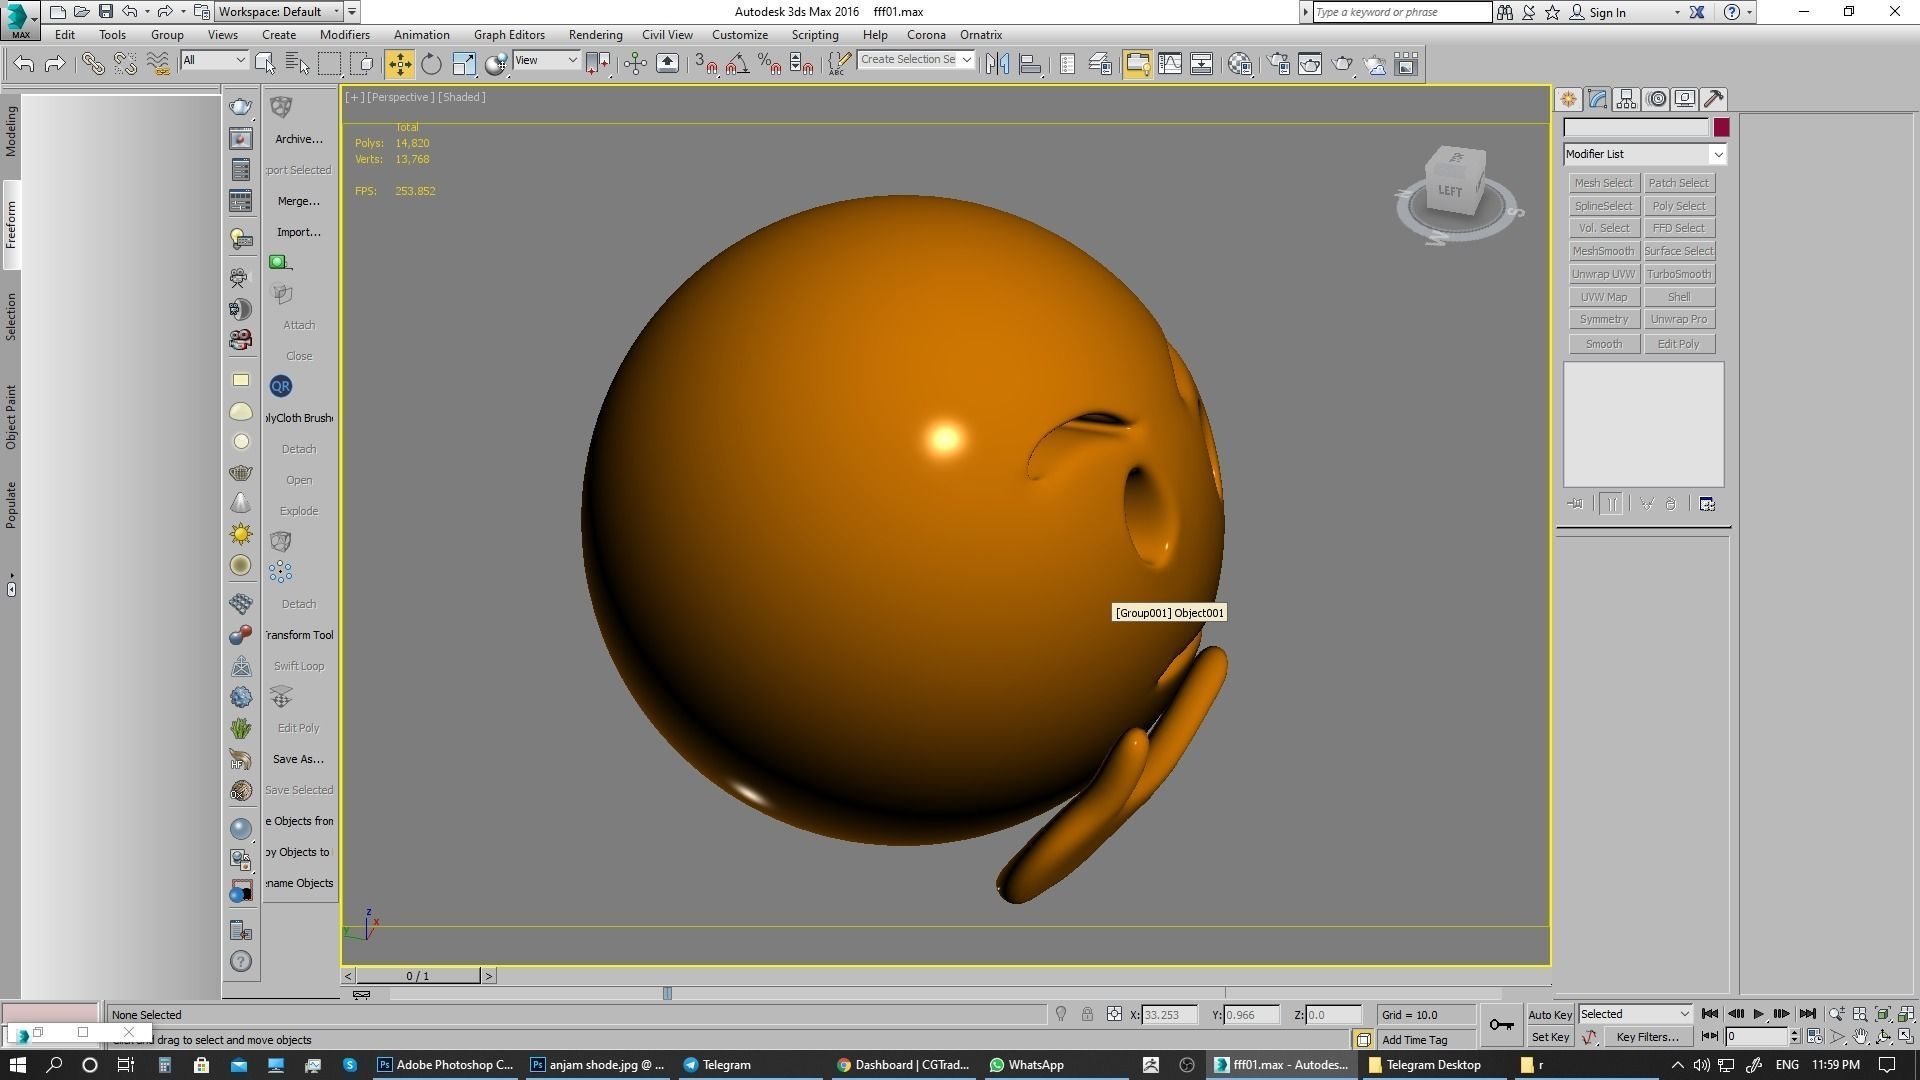Click the TurboSmooth modifier button
This screenshot has width=1920, height=1080.
click(1679, 274)
